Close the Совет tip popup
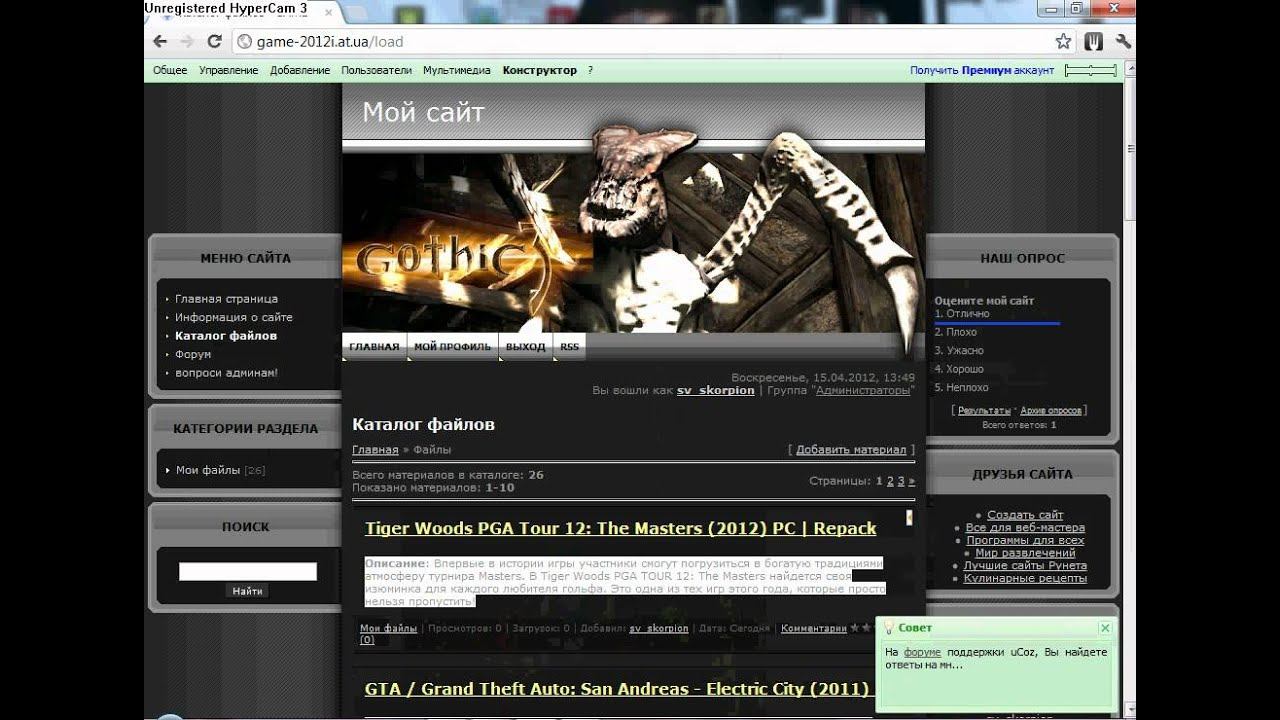 [x=1104, y=628]
